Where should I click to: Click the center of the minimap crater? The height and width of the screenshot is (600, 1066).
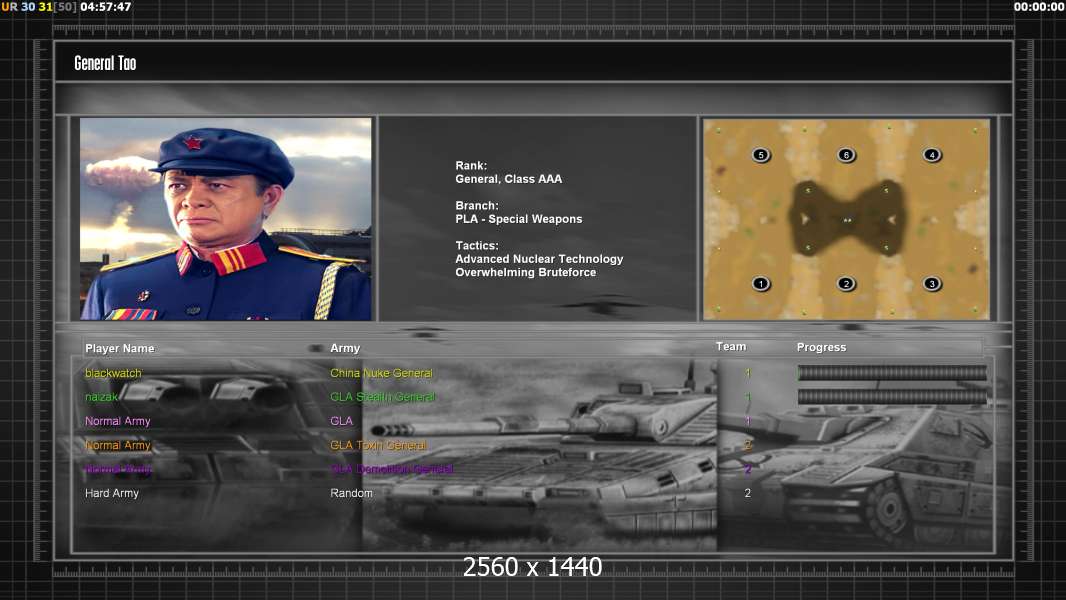[846, 219]
